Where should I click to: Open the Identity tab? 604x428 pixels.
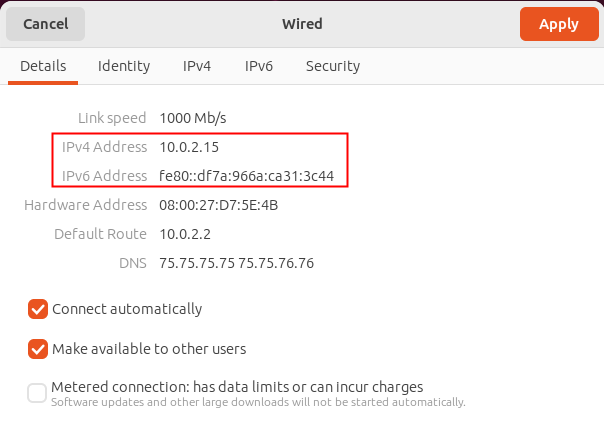(124, 66)
